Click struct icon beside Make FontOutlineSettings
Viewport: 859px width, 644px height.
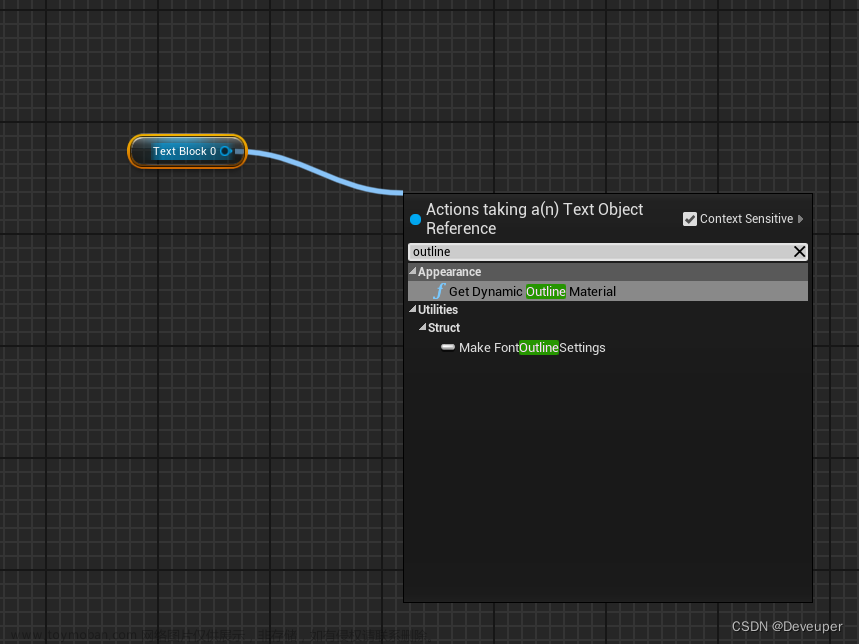tap(448, 347)
